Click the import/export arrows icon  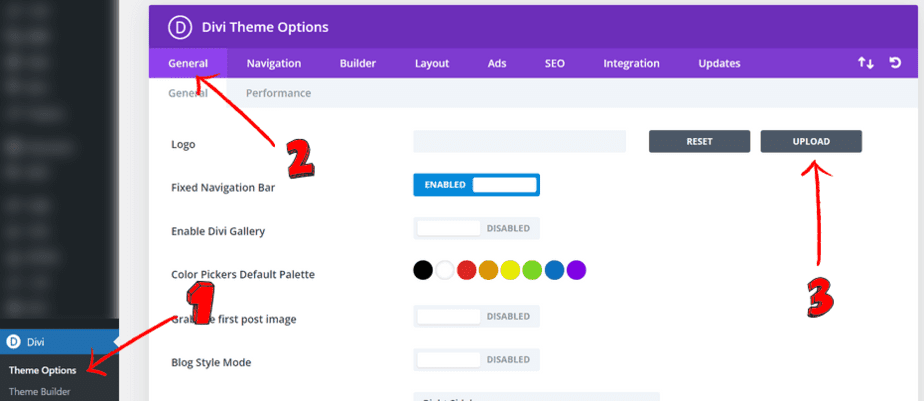865,63
